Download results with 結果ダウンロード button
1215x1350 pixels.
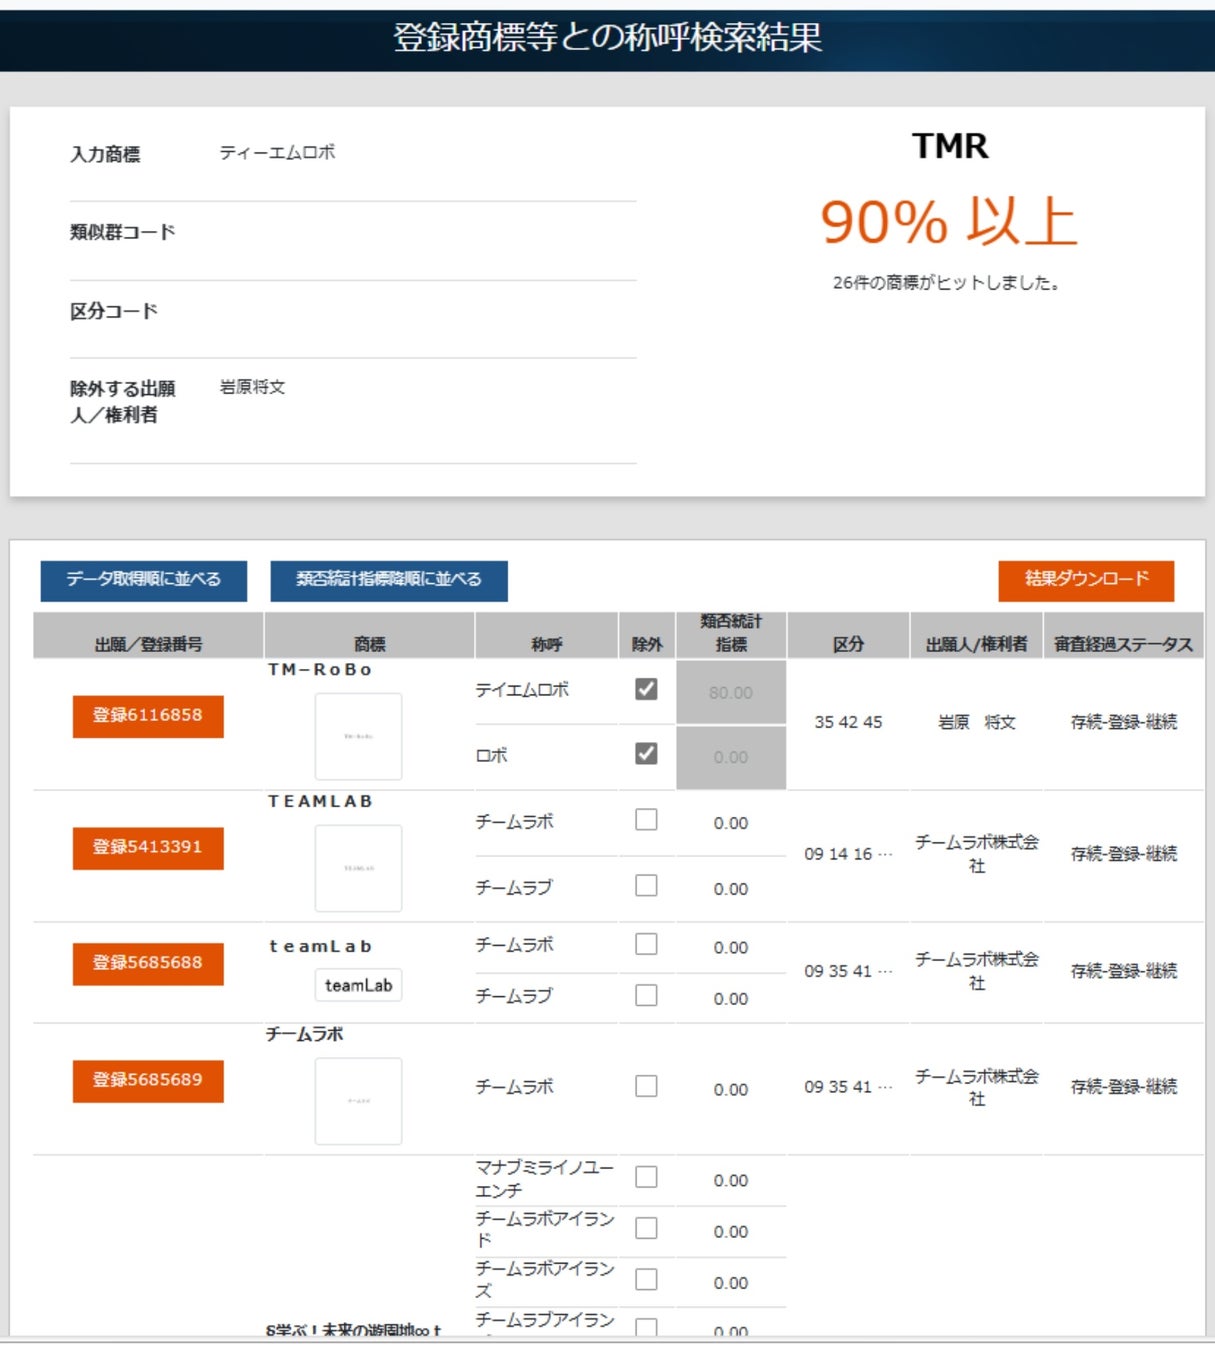coord(1086,580)
